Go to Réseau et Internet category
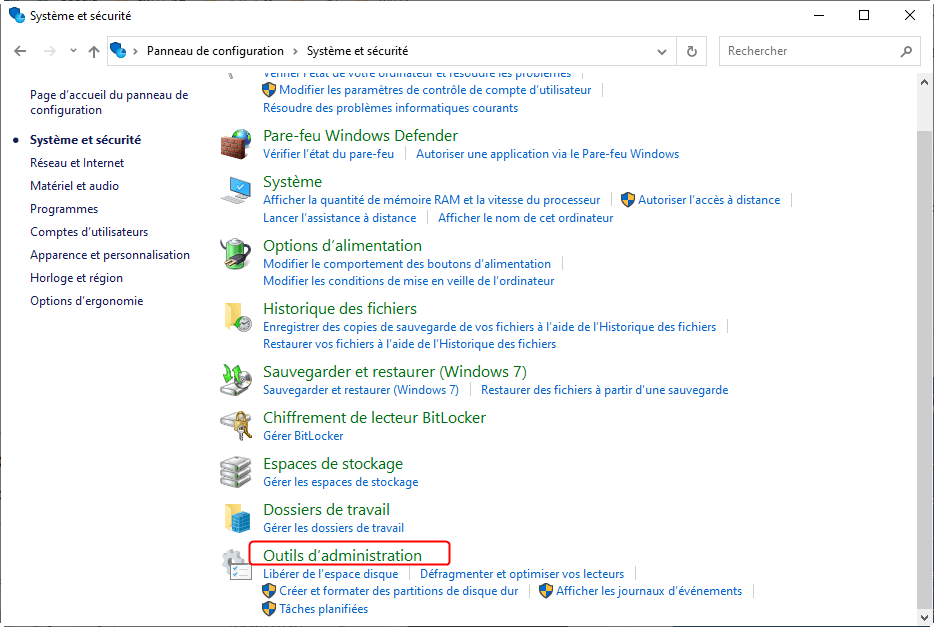 pos(77,163)
